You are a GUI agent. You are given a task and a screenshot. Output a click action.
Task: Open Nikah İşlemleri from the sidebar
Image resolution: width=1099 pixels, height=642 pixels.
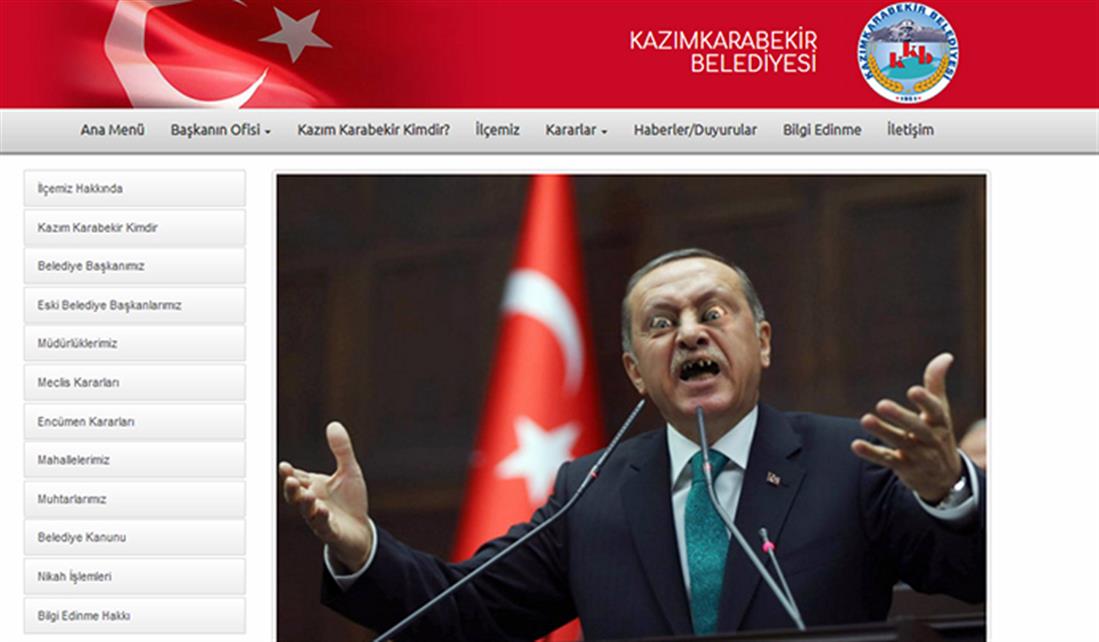pos(134,577)
